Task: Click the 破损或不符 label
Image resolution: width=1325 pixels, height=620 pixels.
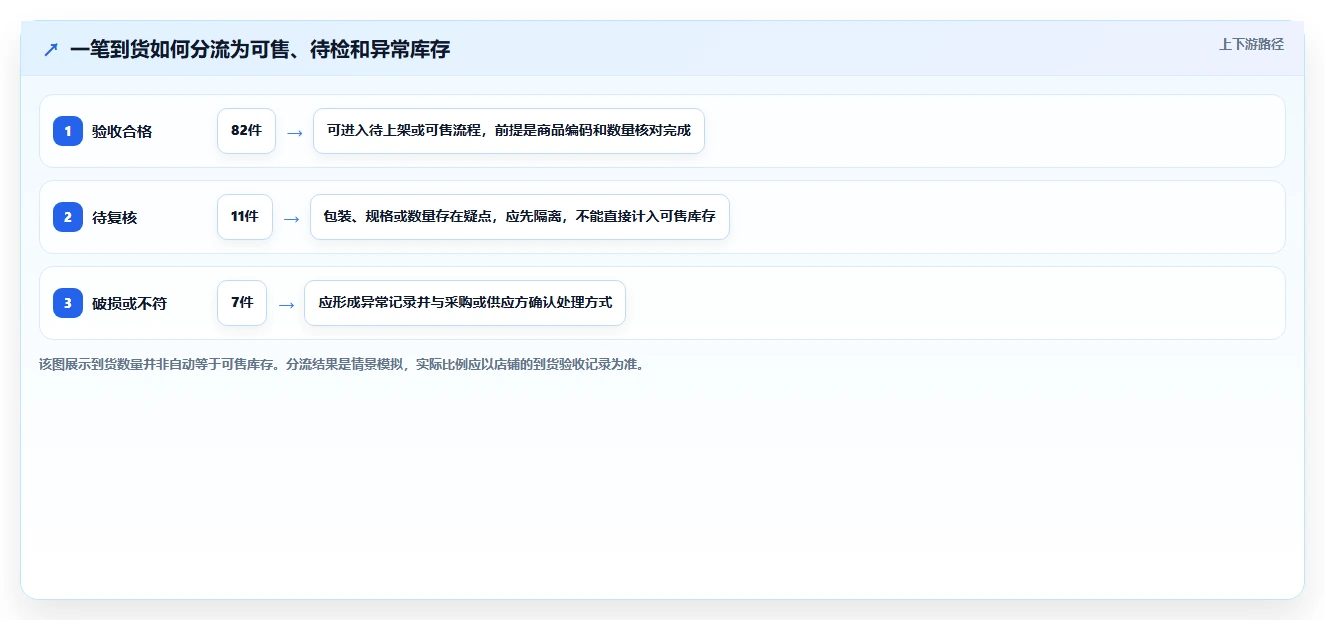Action: pyautogui.click(x=130, y=303)
